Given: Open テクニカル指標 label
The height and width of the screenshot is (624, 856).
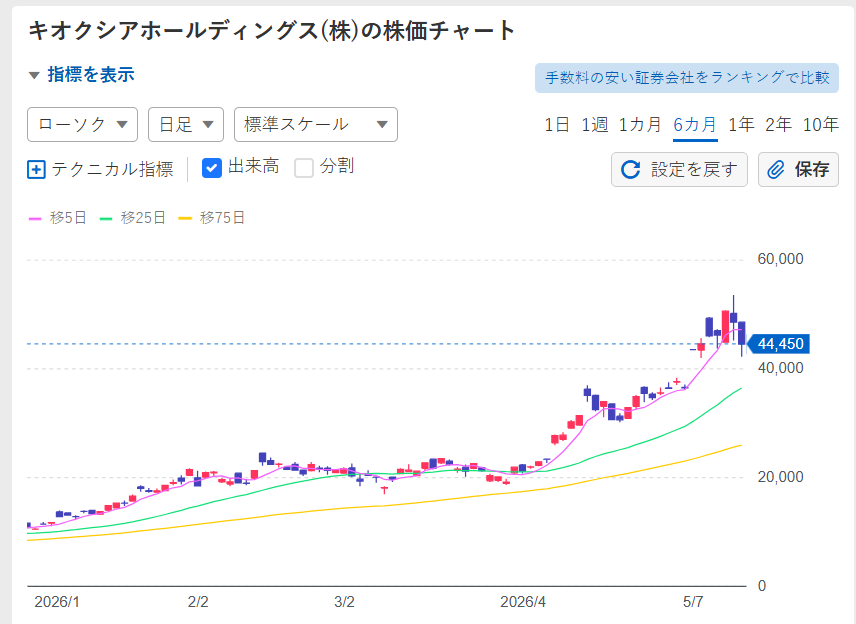Looking at the screenshot, I should pos(112,169).
